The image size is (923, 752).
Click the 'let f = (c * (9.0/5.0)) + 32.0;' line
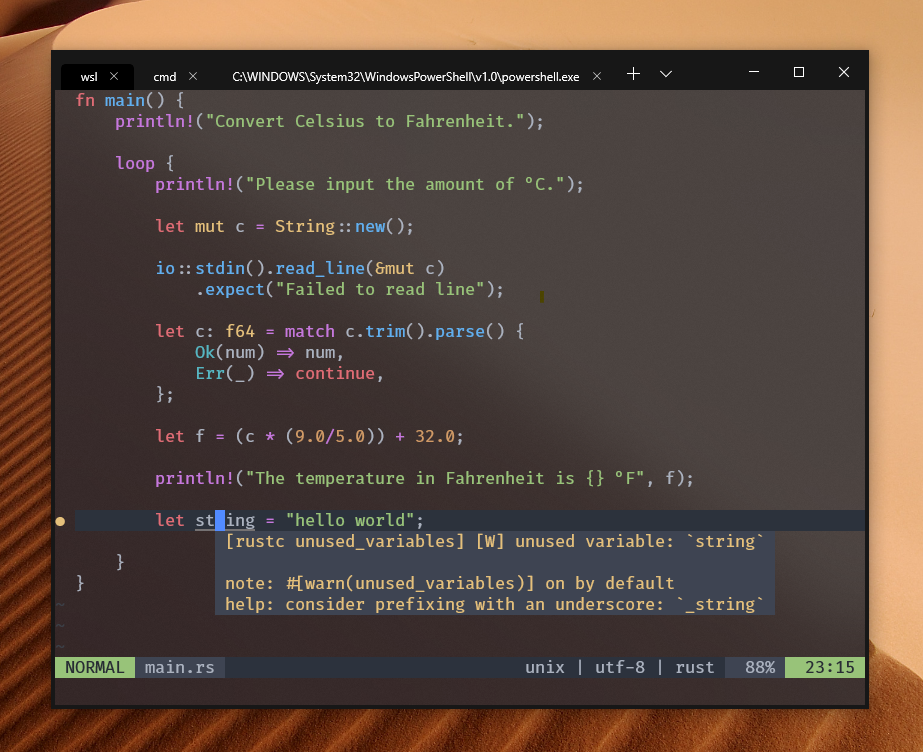coord(310,437)
